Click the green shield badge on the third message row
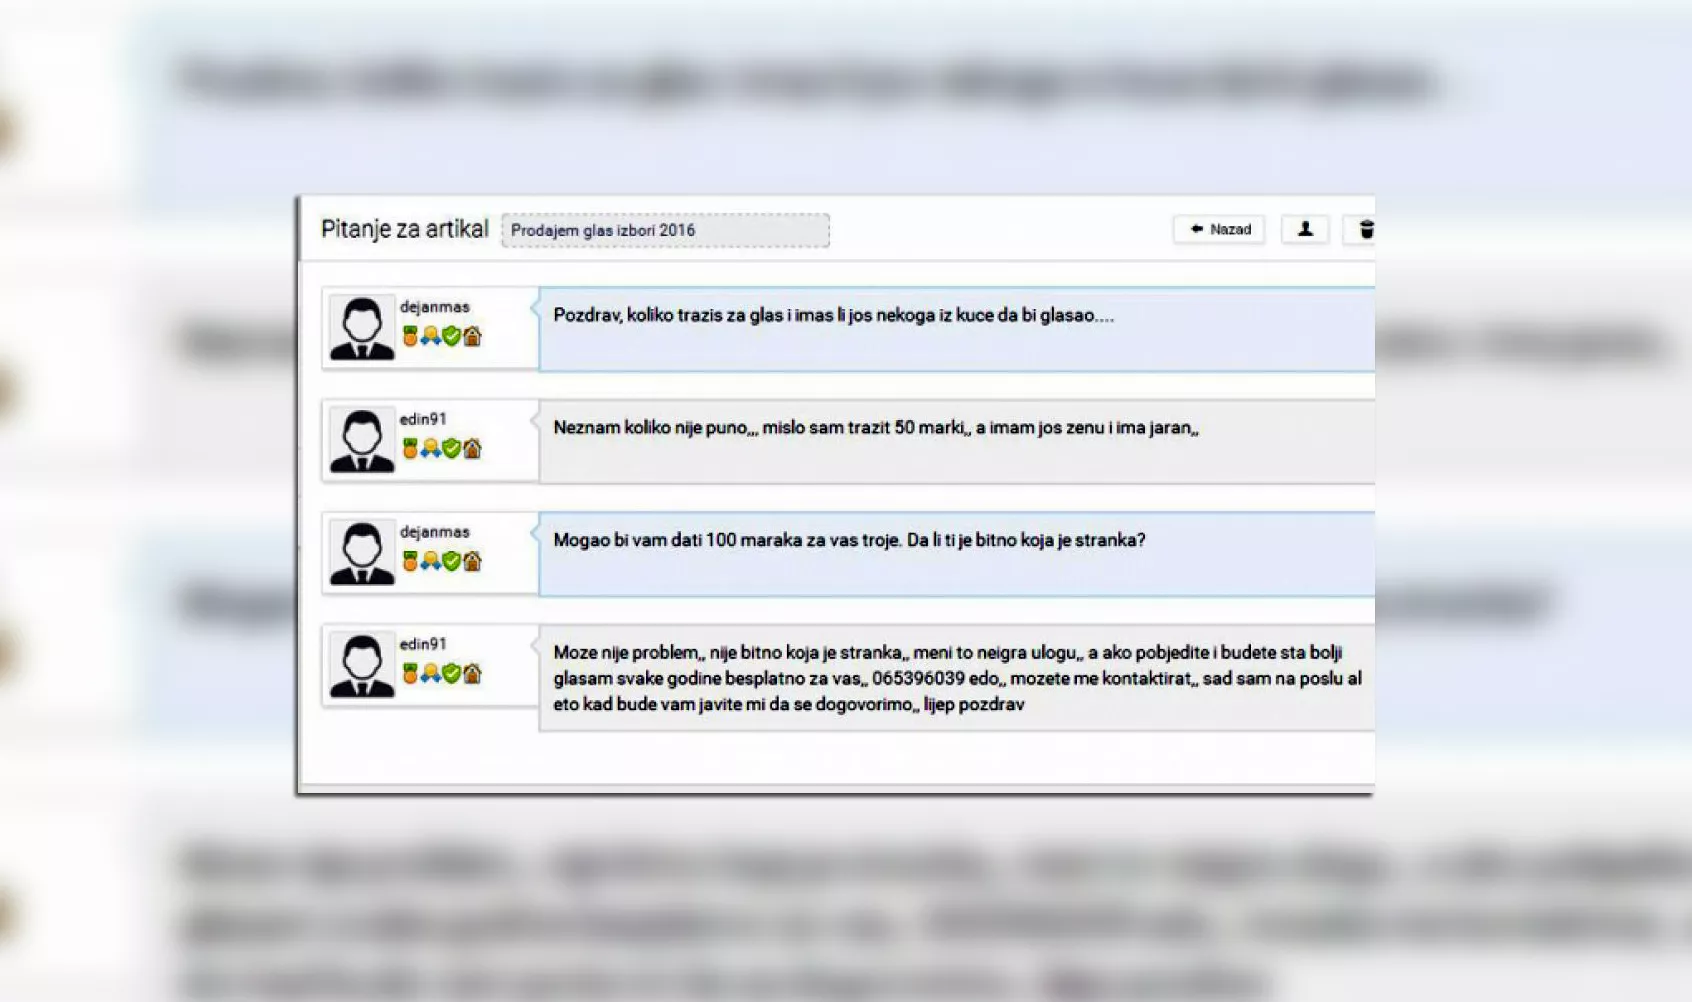 pos(452,561)
